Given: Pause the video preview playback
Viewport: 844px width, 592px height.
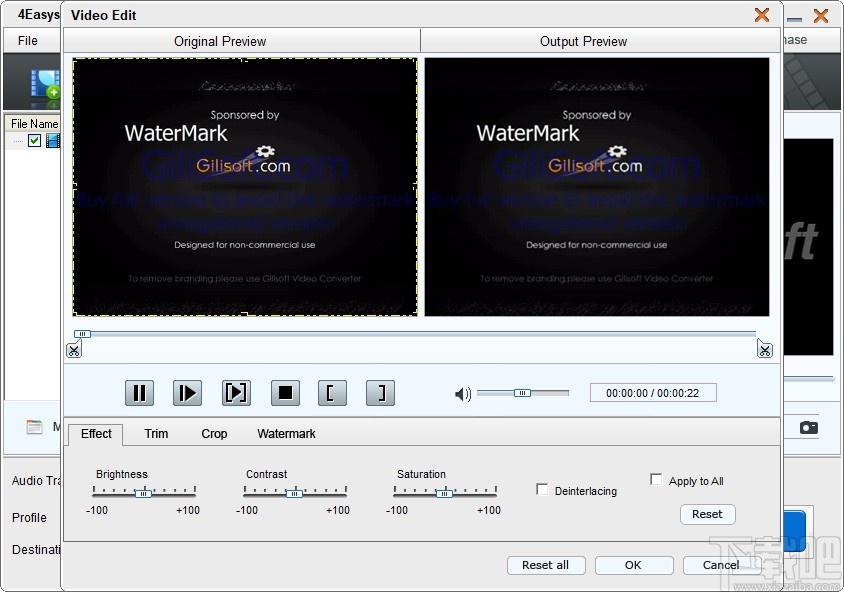Looking at the screenshot, I should [139, 392].
